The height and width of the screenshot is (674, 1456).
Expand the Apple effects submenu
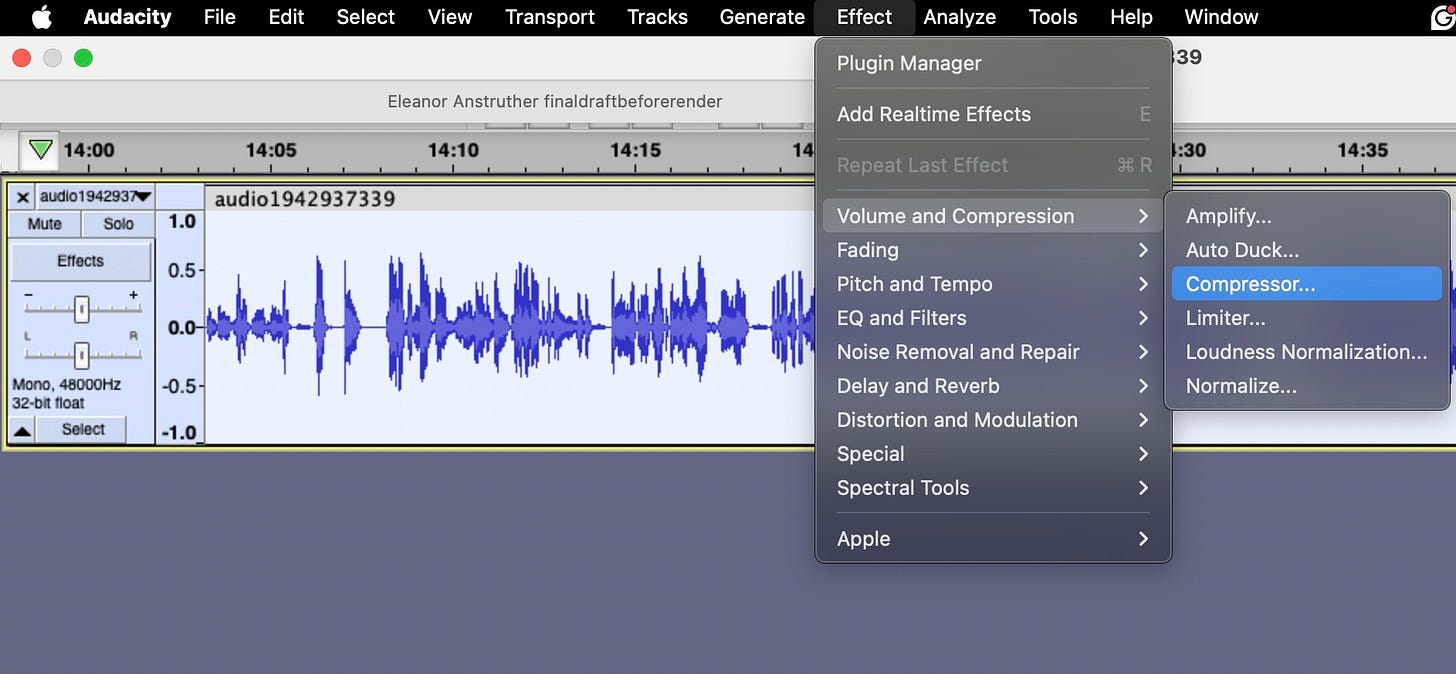(993, 539)
